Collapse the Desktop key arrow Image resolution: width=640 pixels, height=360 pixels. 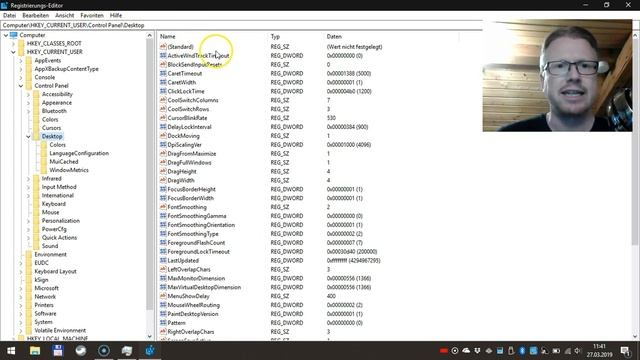[28, 136]
